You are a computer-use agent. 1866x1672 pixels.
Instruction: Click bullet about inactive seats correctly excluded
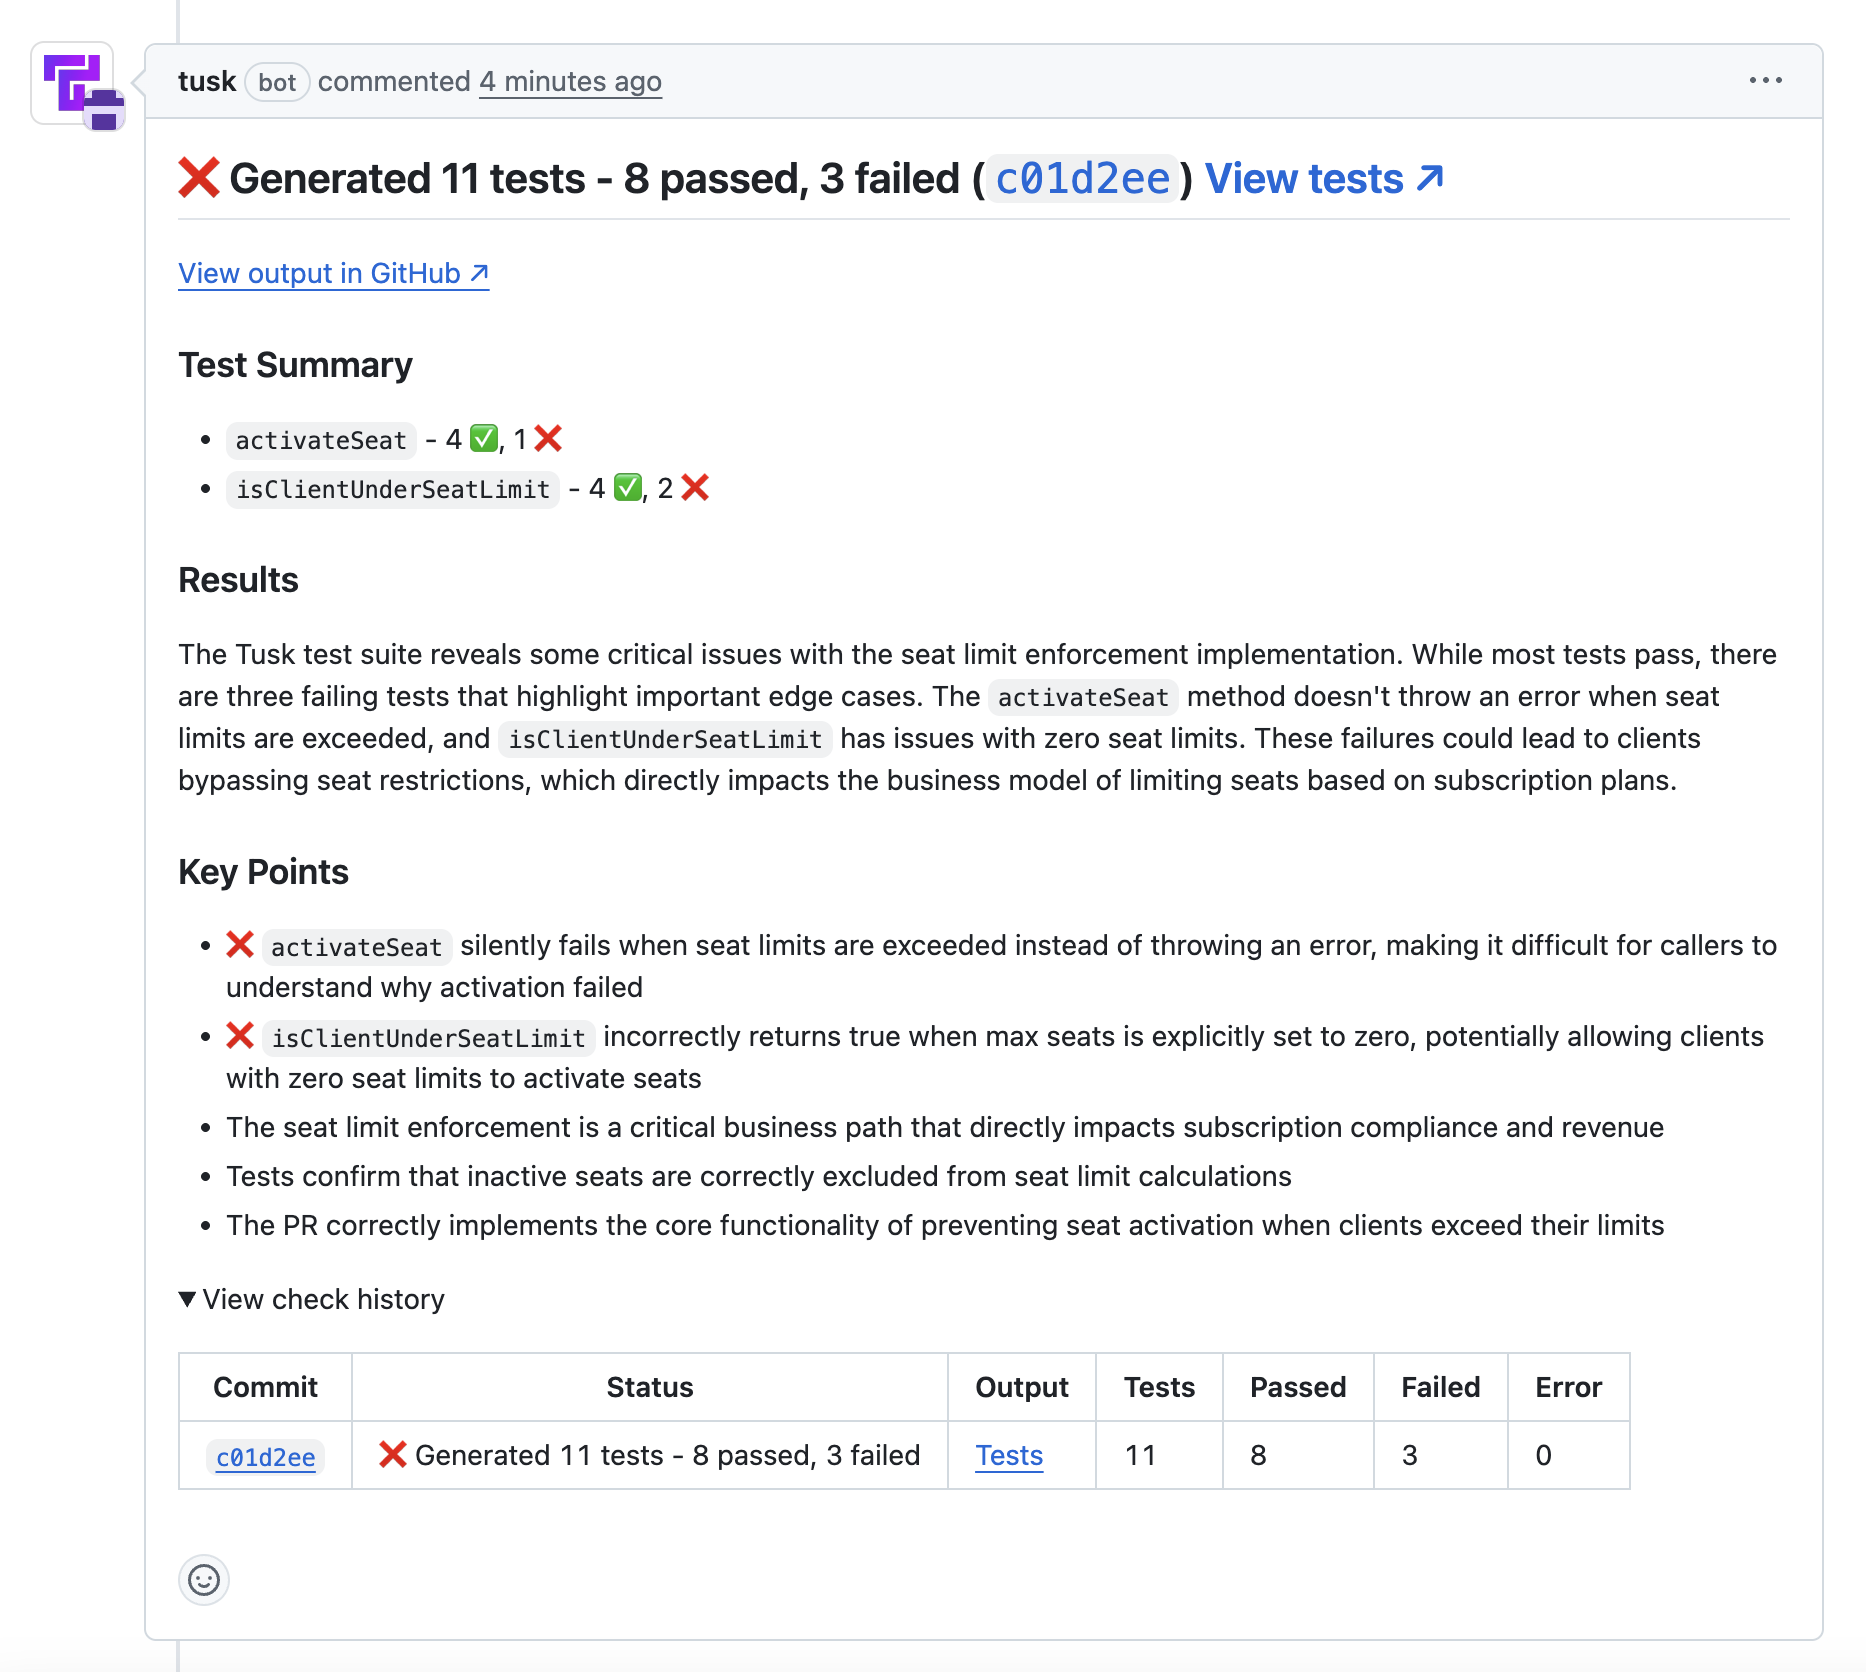[759, 1176]
